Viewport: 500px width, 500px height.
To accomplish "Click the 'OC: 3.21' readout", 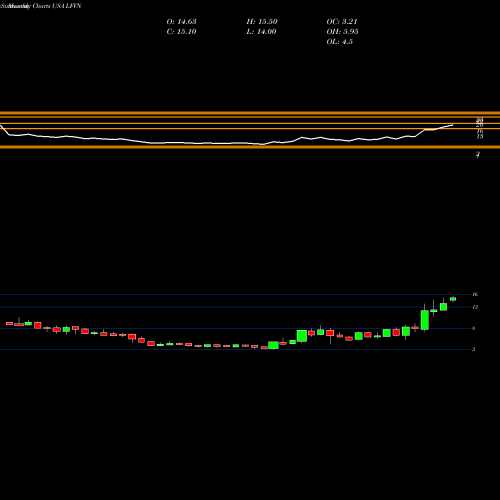I will pos(342,22).
